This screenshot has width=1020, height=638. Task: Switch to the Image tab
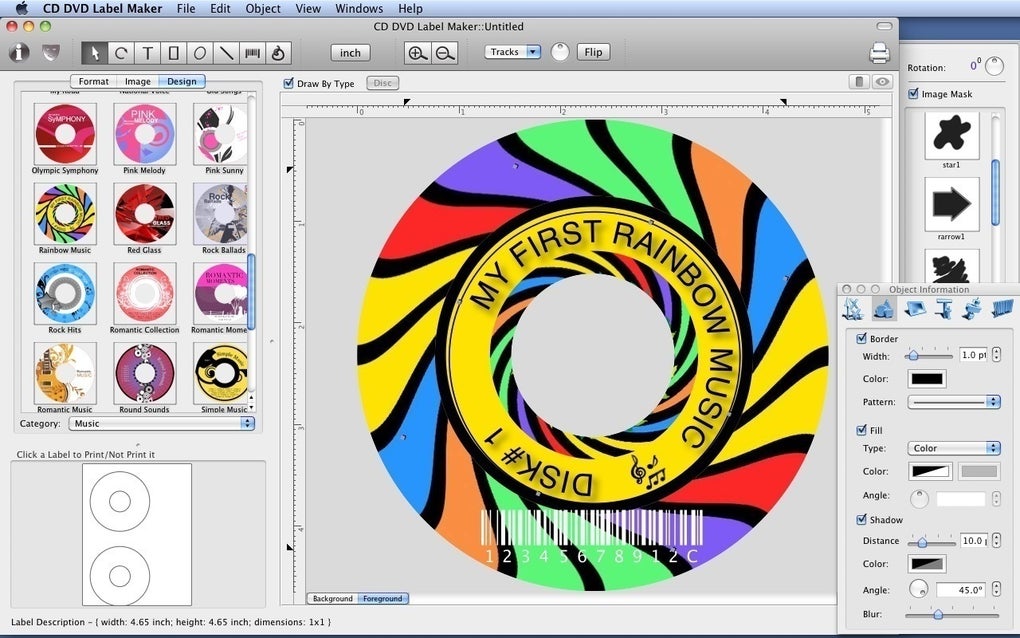[x=138, y=81]
